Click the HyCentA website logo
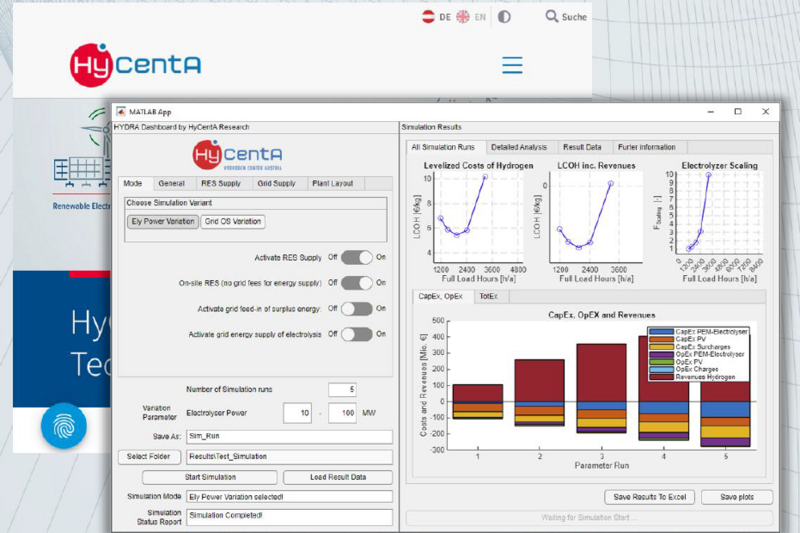Screen dimensions: 800x533 (x=135, y=65)
